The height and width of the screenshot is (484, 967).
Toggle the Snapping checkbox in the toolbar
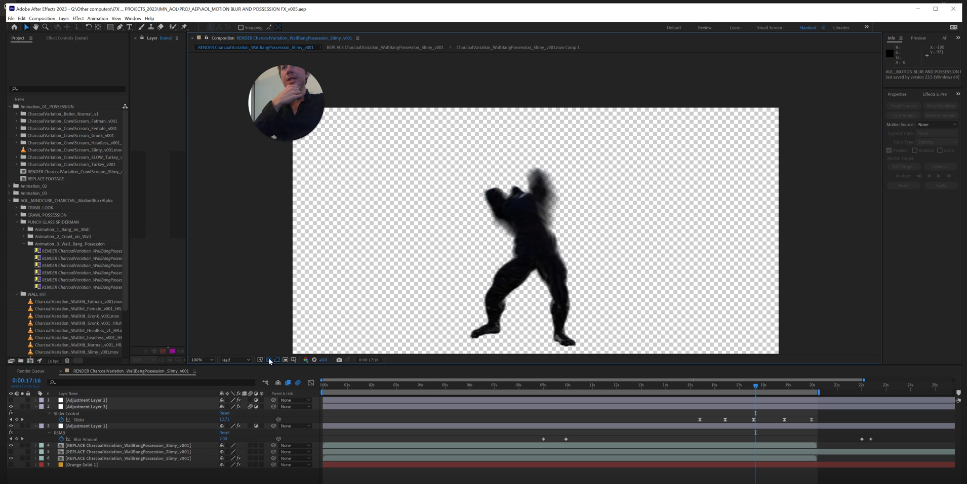[241, 27]
